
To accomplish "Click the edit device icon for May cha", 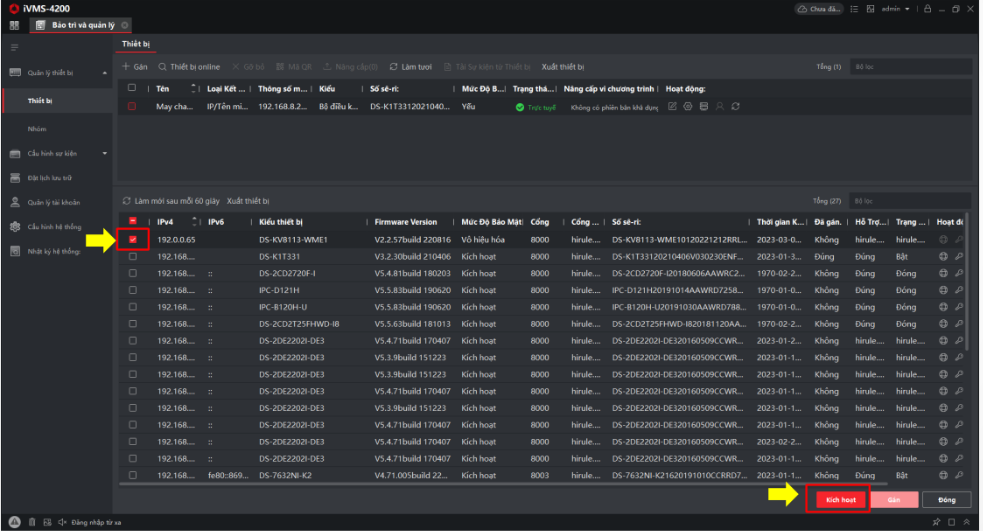I will click(672, 106).
